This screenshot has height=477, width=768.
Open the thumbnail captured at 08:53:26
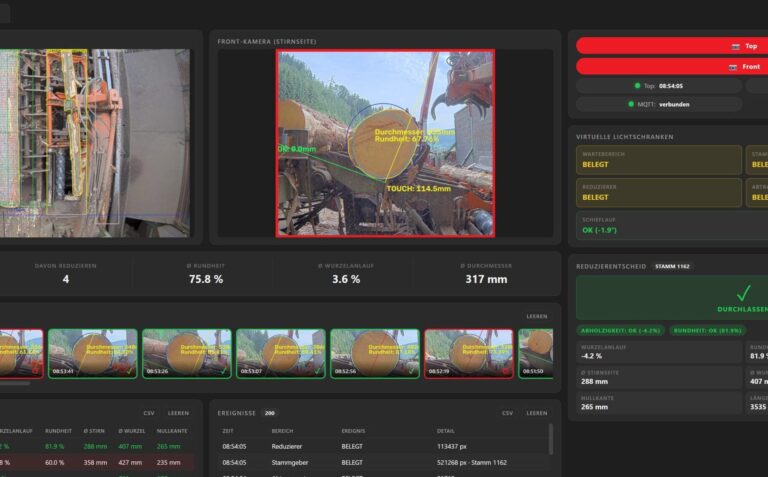click(187, 354)
